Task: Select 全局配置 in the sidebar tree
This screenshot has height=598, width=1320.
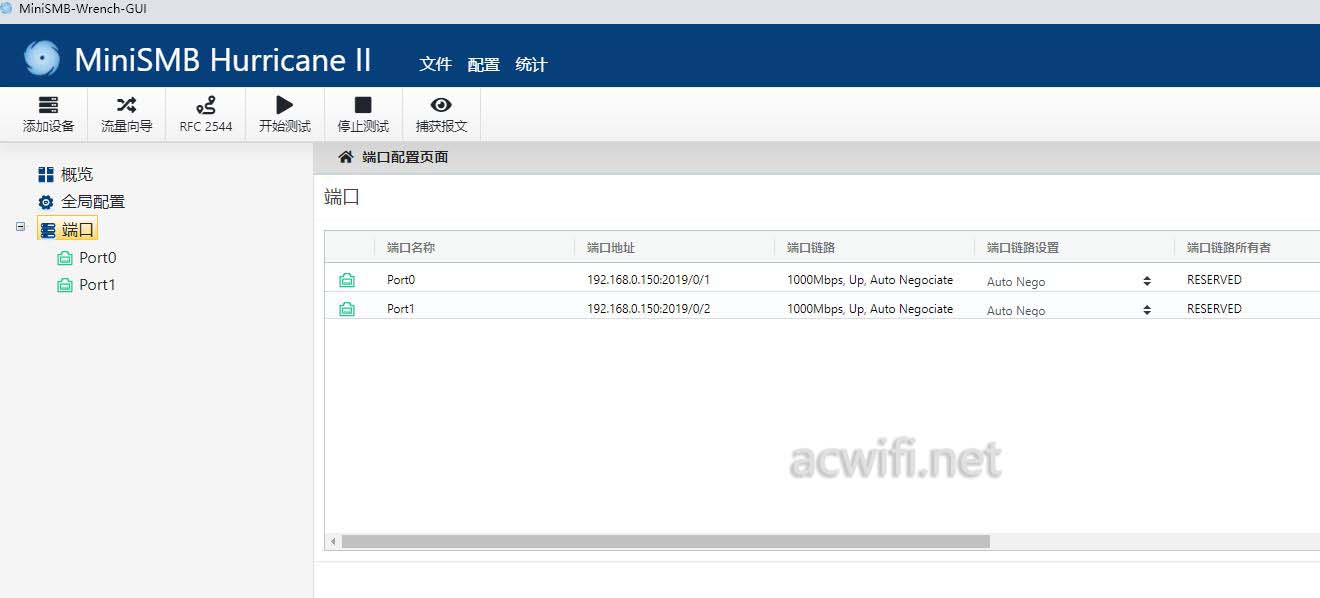Action: point(93,202)
